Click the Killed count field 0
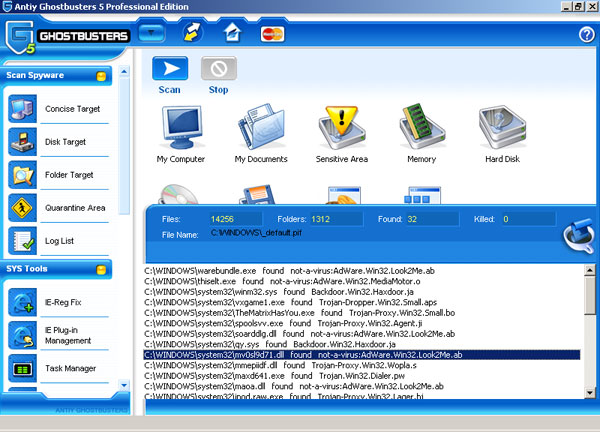The width and height of the screenshot is (600, 432). click(x=528, y=219)
